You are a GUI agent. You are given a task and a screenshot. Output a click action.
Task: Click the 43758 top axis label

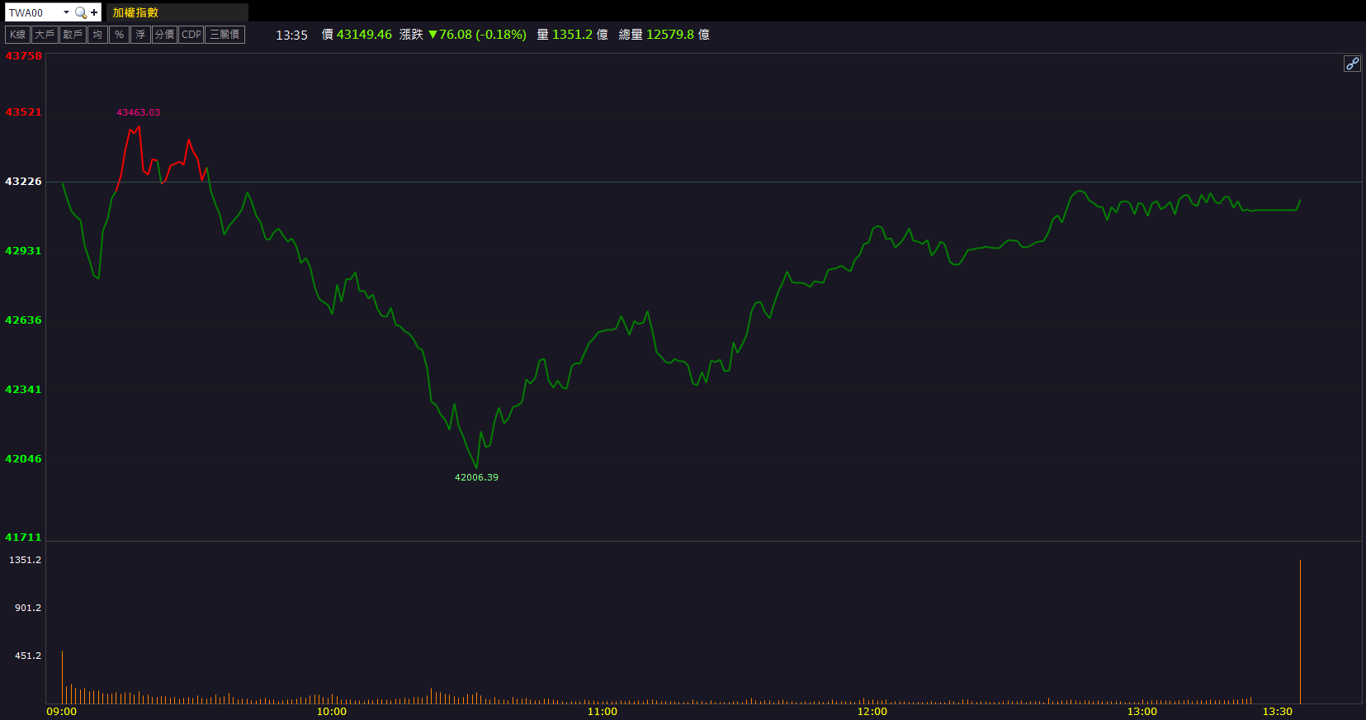tap(24, 56)
